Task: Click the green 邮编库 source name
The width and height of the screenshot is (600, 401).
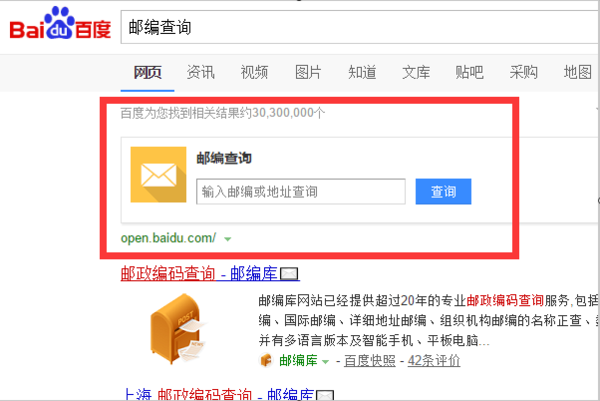Action: click(x=298, y=360)
